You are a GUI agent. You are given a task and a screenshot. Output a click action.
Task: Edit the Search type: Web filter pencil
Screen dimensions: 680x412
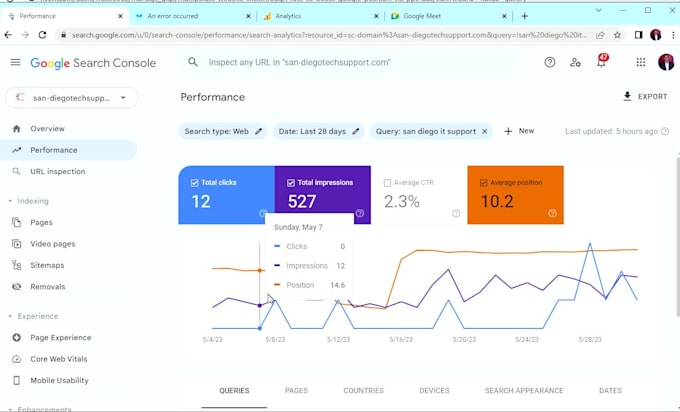(x=259, y=131)
